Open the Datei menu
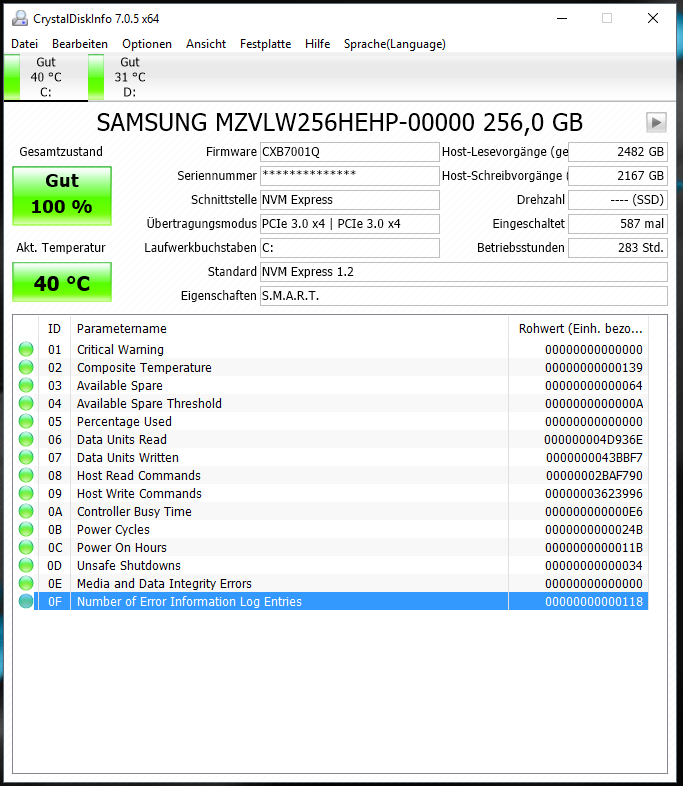683x786 pixels. [25, 44]
